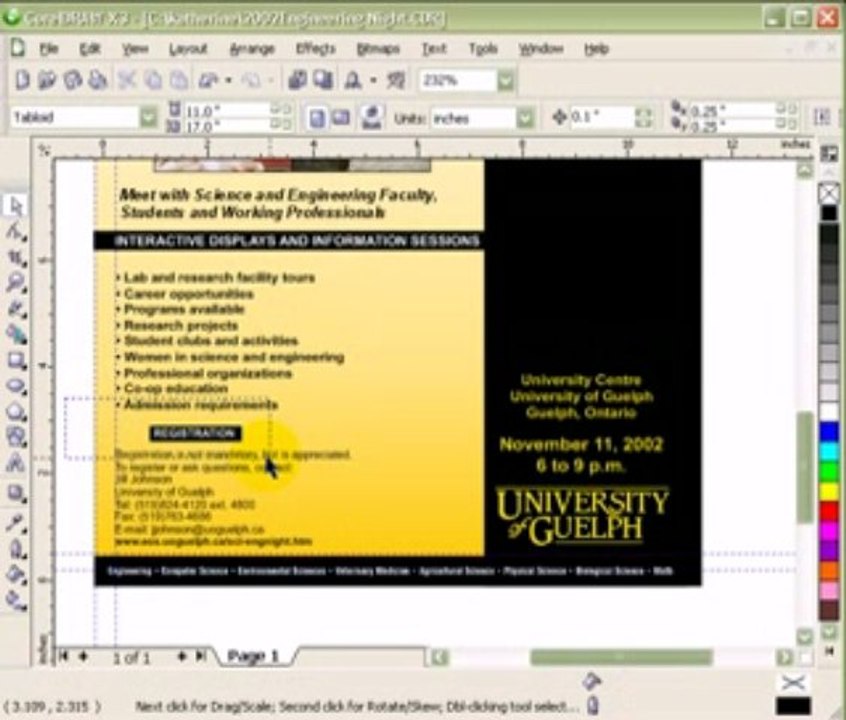The image size is (846, 720).
Task: Open the File menu
Action: (49, 49)
